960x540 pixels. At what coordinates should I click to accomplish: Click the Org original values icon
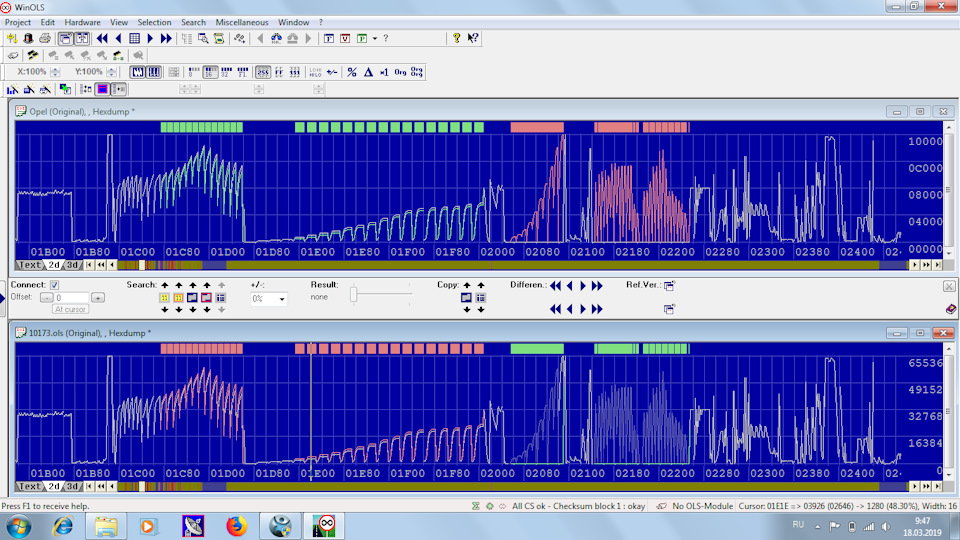[400, 72]
